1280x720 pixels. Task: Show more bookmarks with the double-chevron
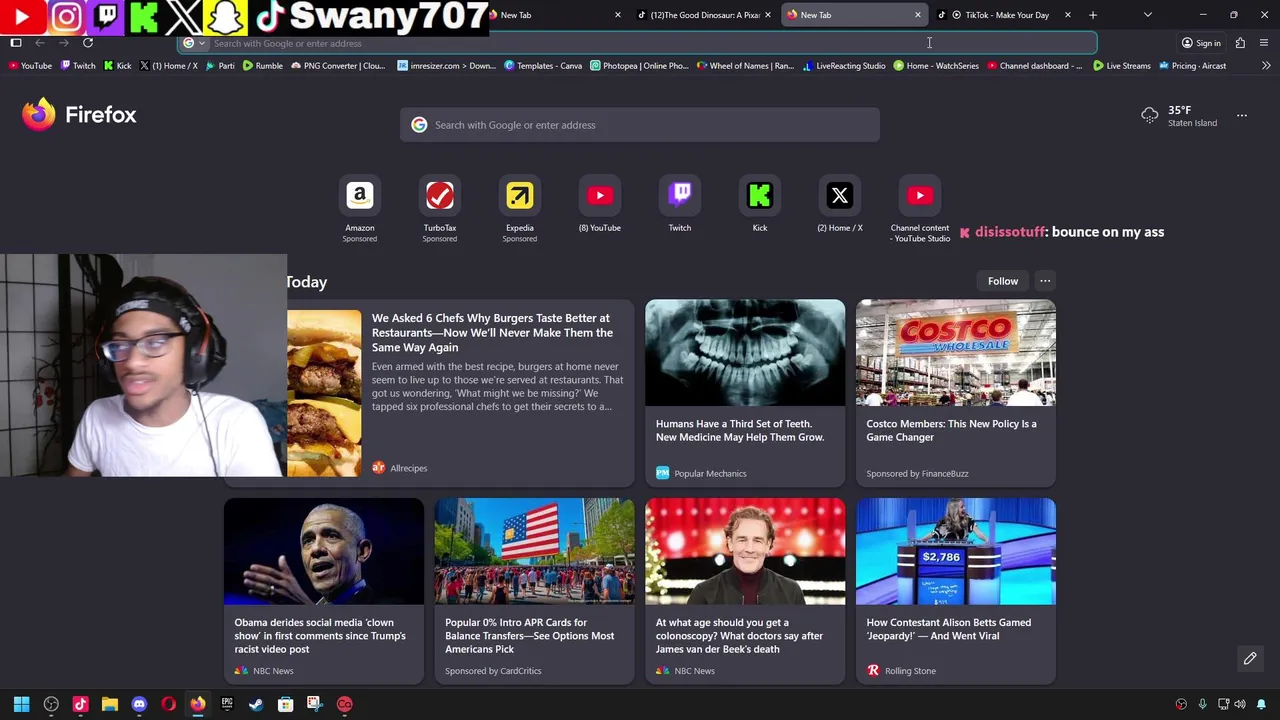(1266, 66)
